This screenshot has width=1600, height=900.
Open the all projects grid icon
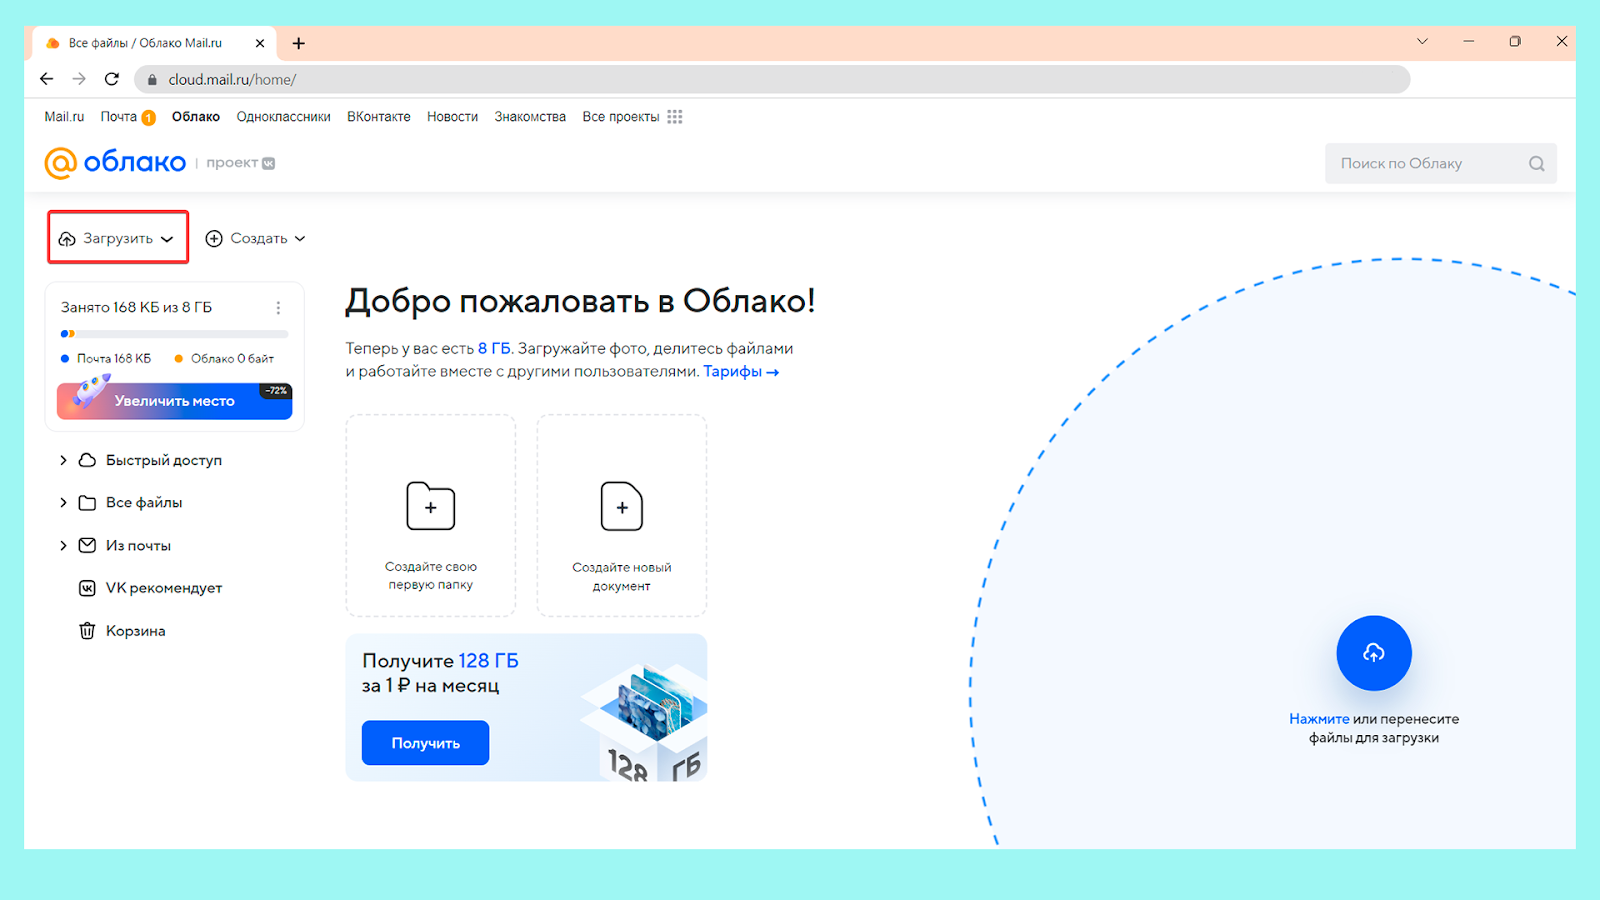click(x=675, y=117)
